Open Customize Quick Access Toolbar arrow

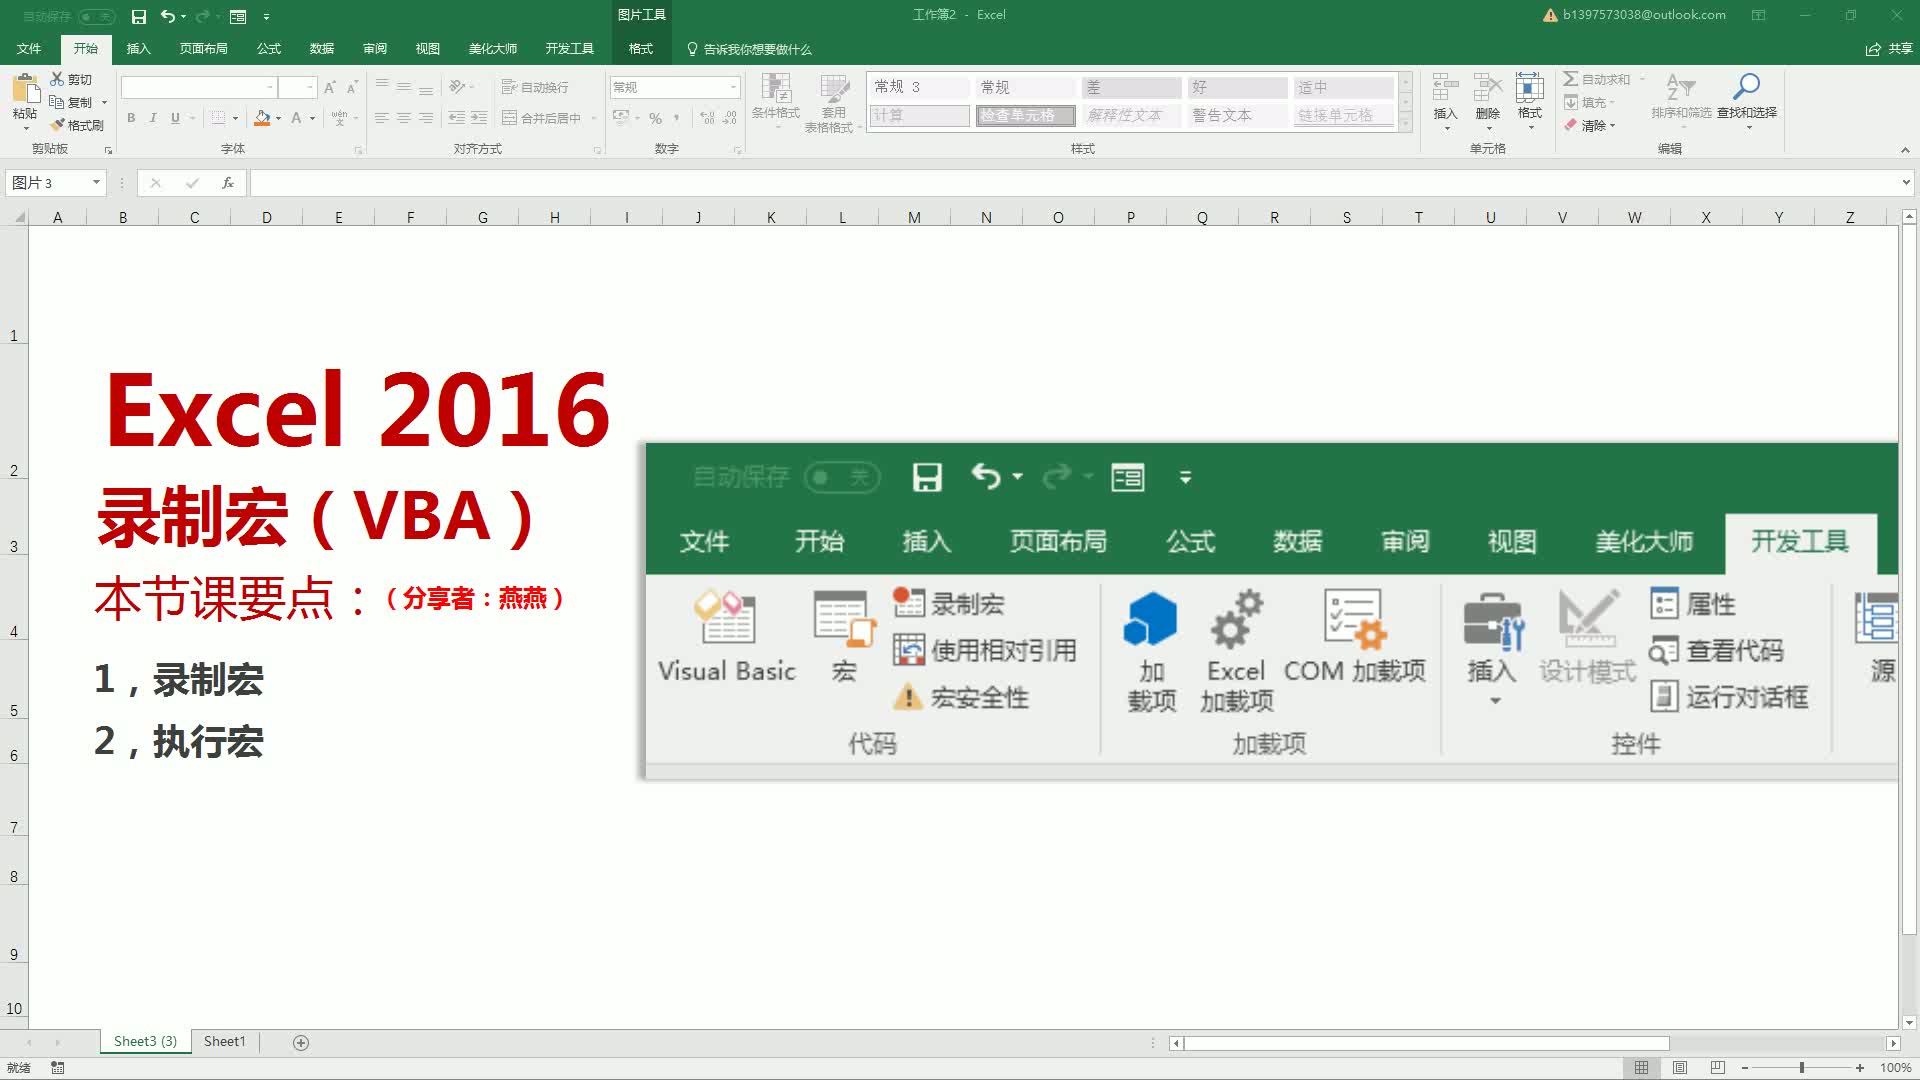(266, 16)
